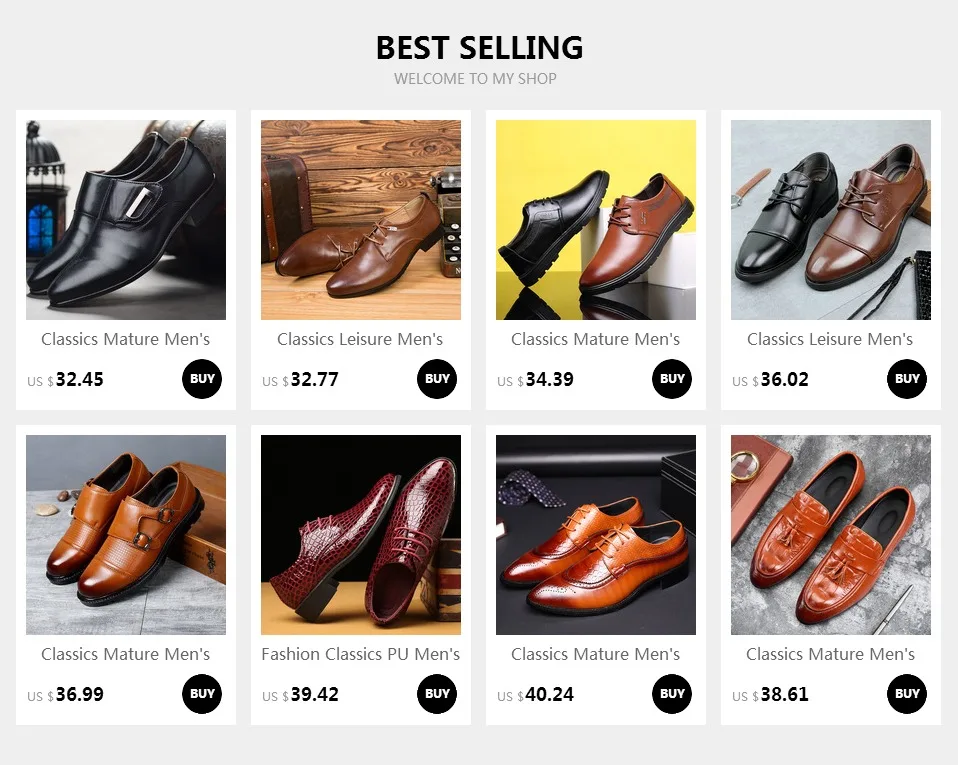958x765 pixels.
Task: Click 'Fashion Classics PU Men's' title link
Action: click(361, 654)
